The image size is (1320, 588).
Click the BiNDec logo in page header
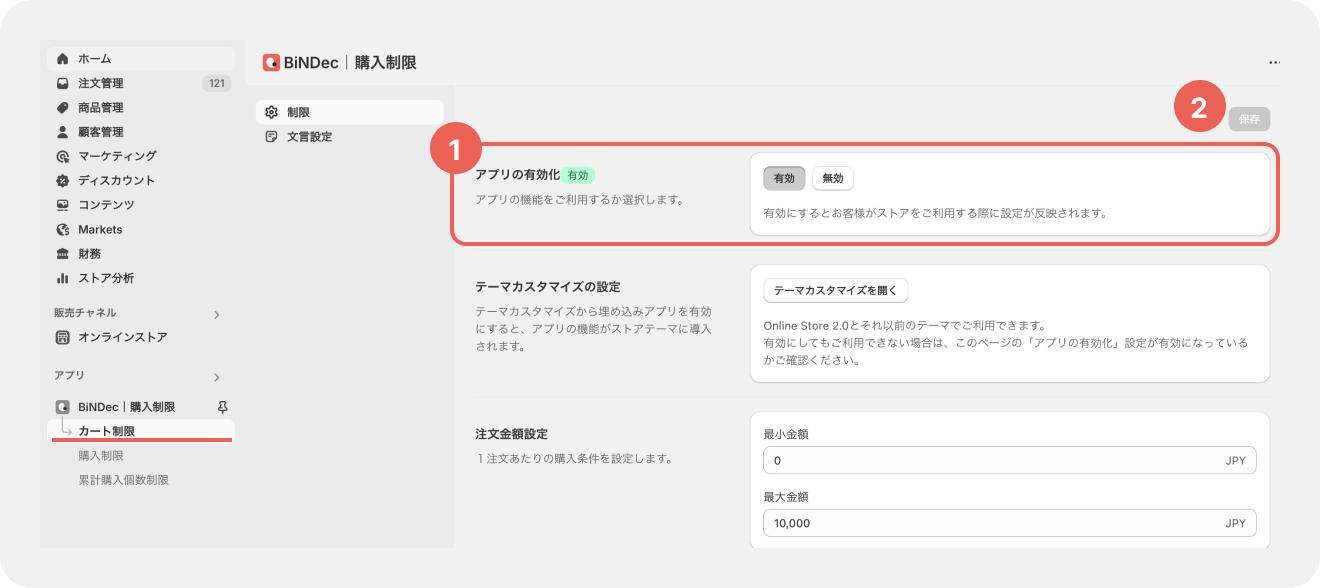[x=271, y=62]
